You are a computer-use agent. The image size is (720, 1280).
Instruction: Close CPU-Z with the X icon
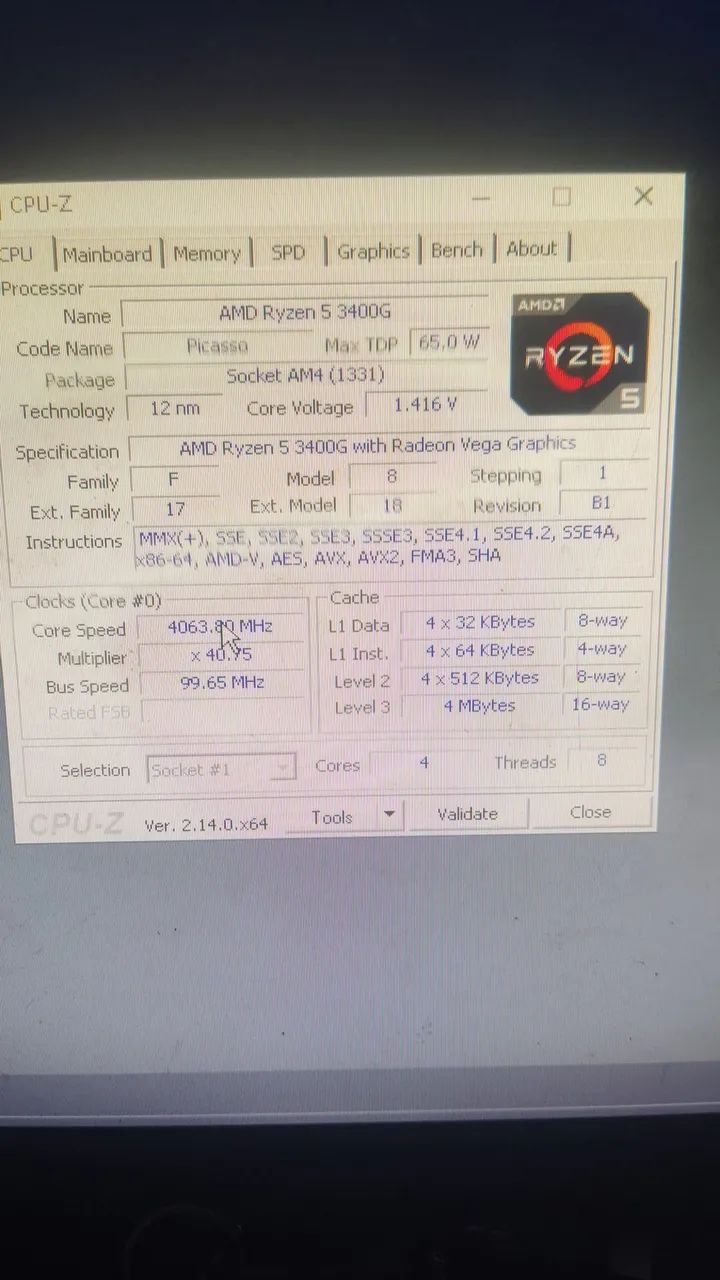(x=643, y=196)
